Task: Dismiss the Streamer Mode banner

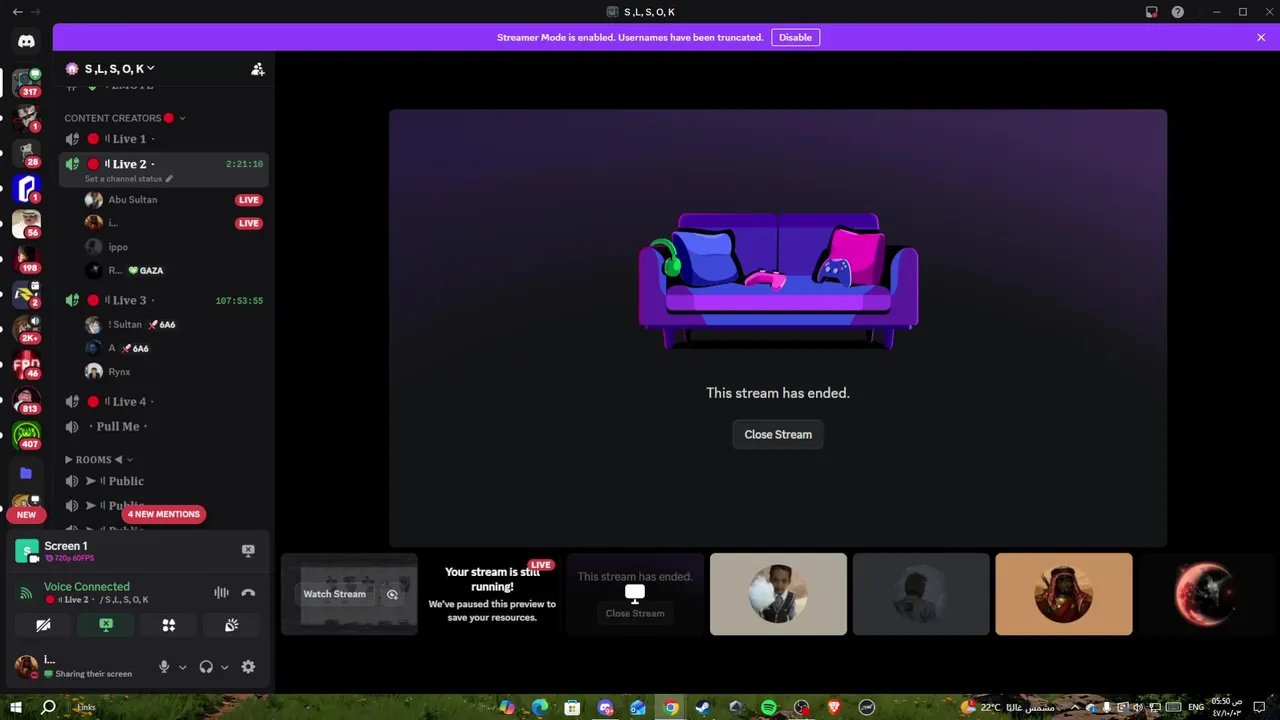Action: click(1261, 37)
